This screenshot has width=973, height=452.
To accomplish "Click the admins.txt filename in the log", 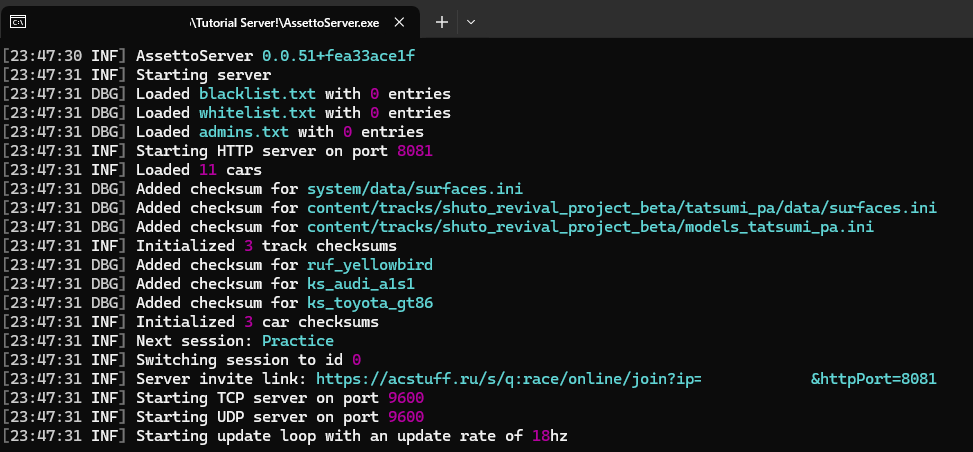I will 243,132.
